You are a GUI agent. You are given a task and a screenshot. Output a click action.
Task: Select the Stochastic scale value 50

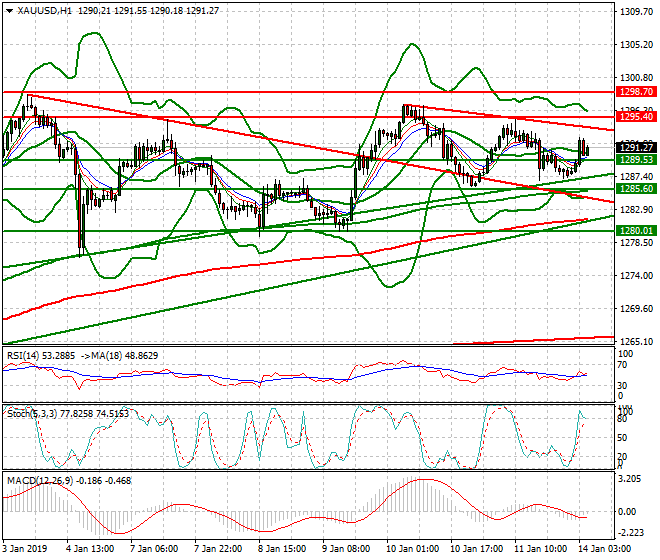[x=622, y=437]
